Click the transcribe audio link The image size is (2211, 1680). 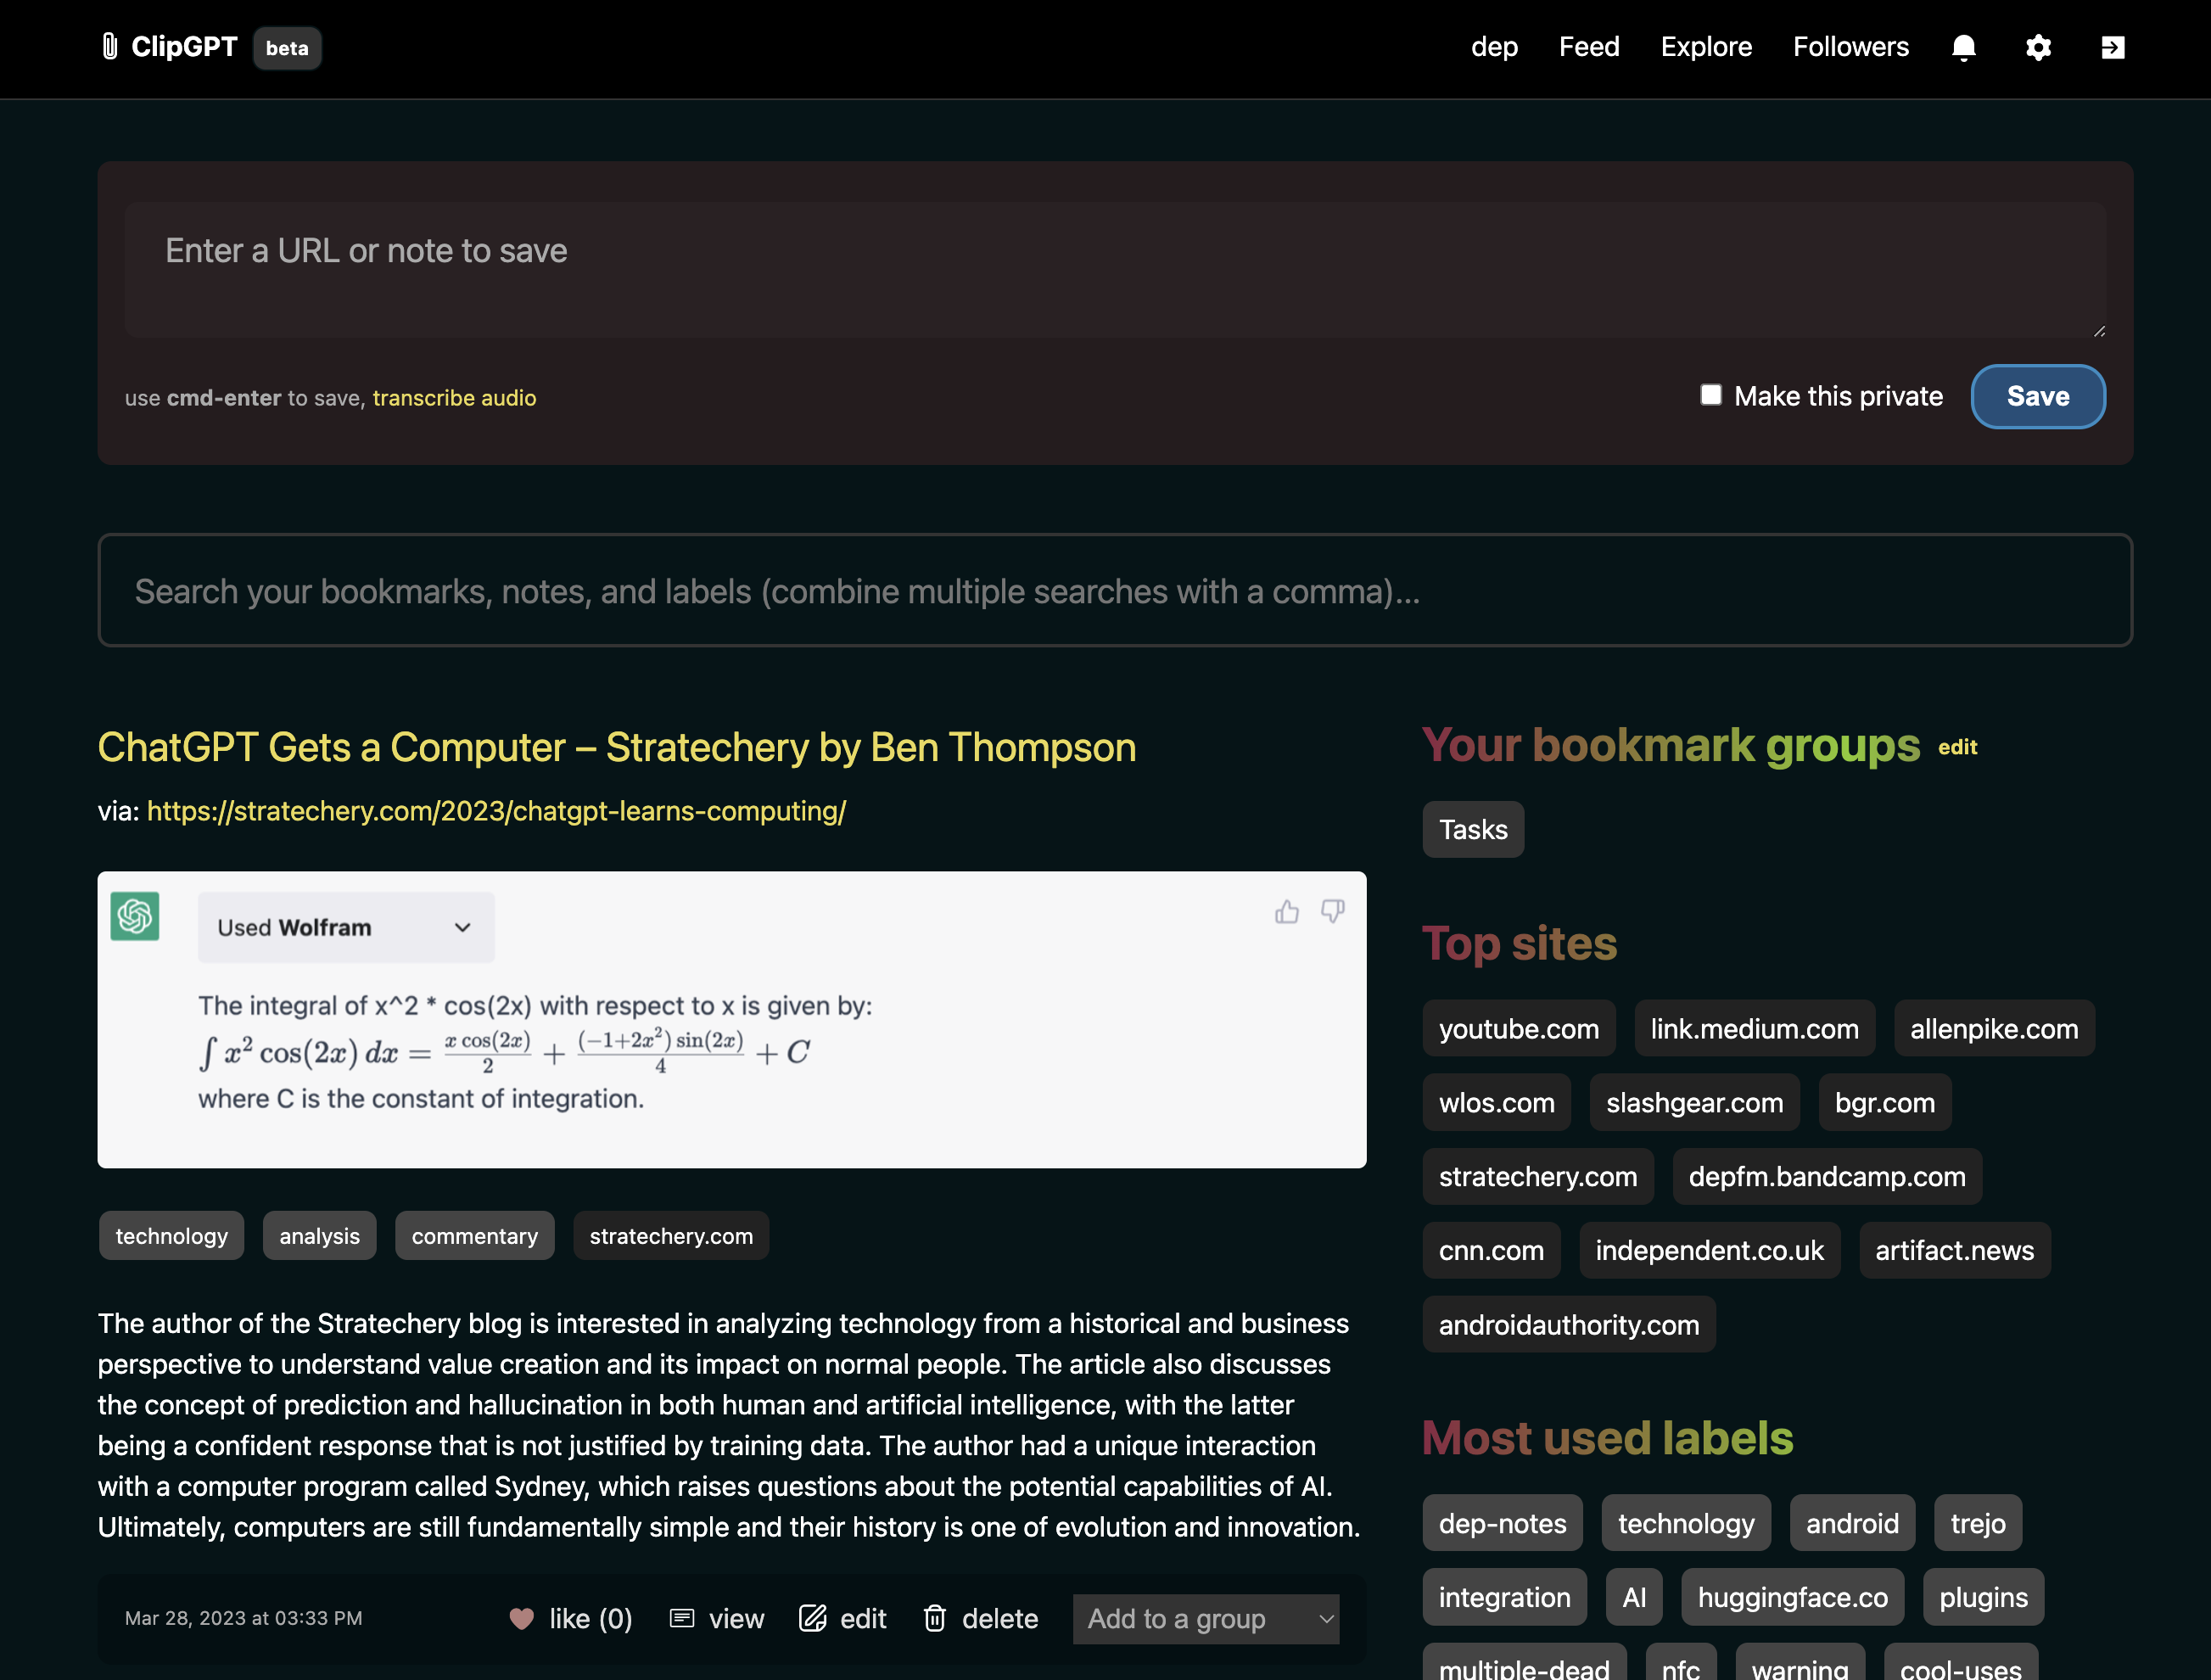tap(454, 398)
